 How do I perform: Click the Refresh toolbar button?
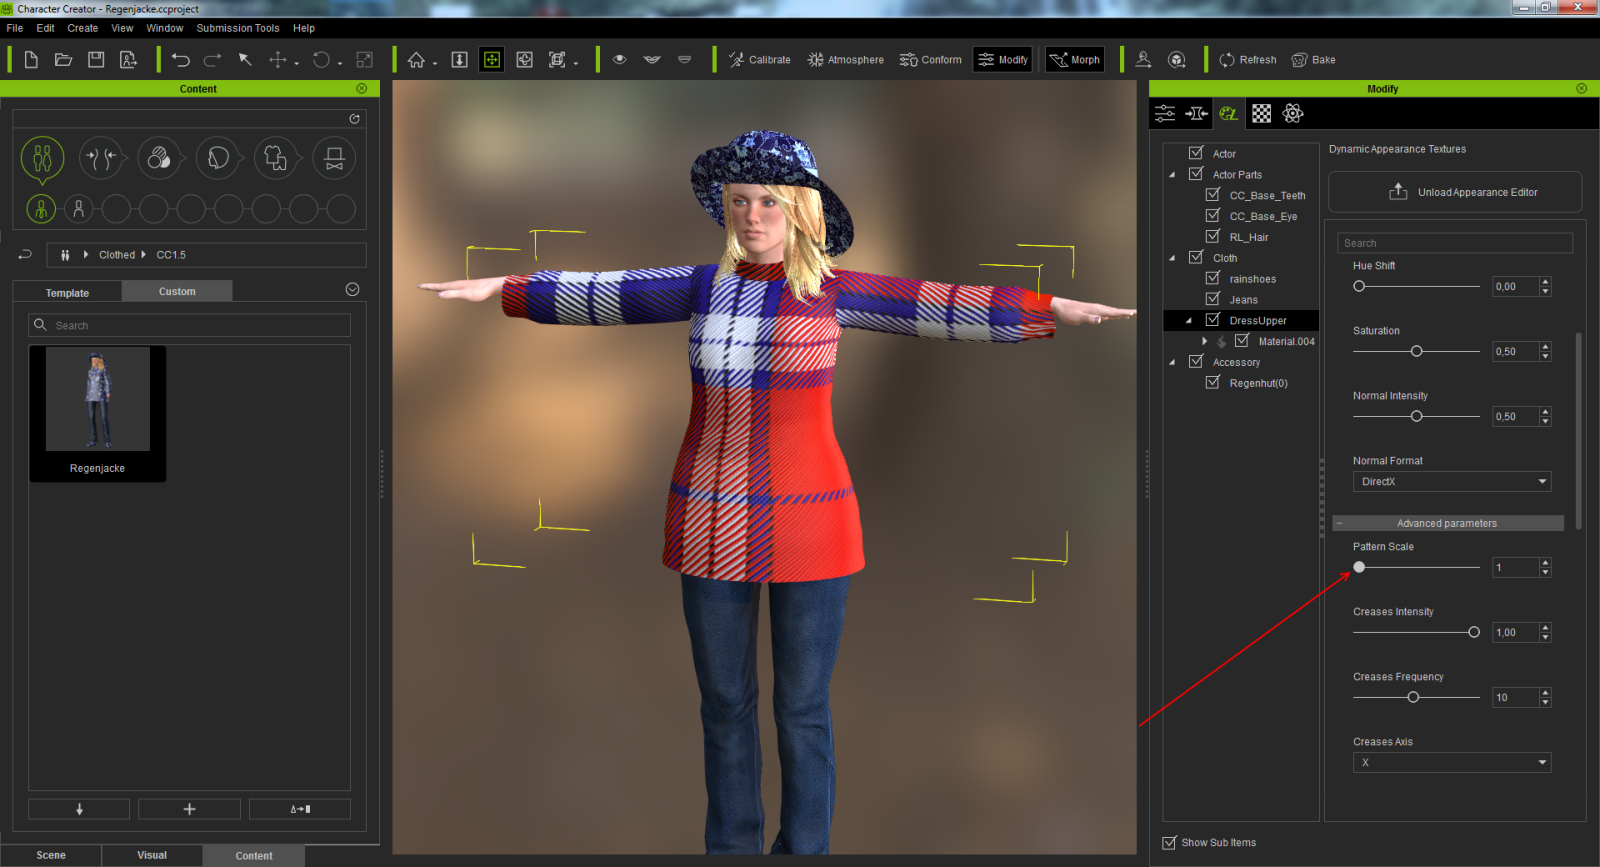click(1247, 60)
